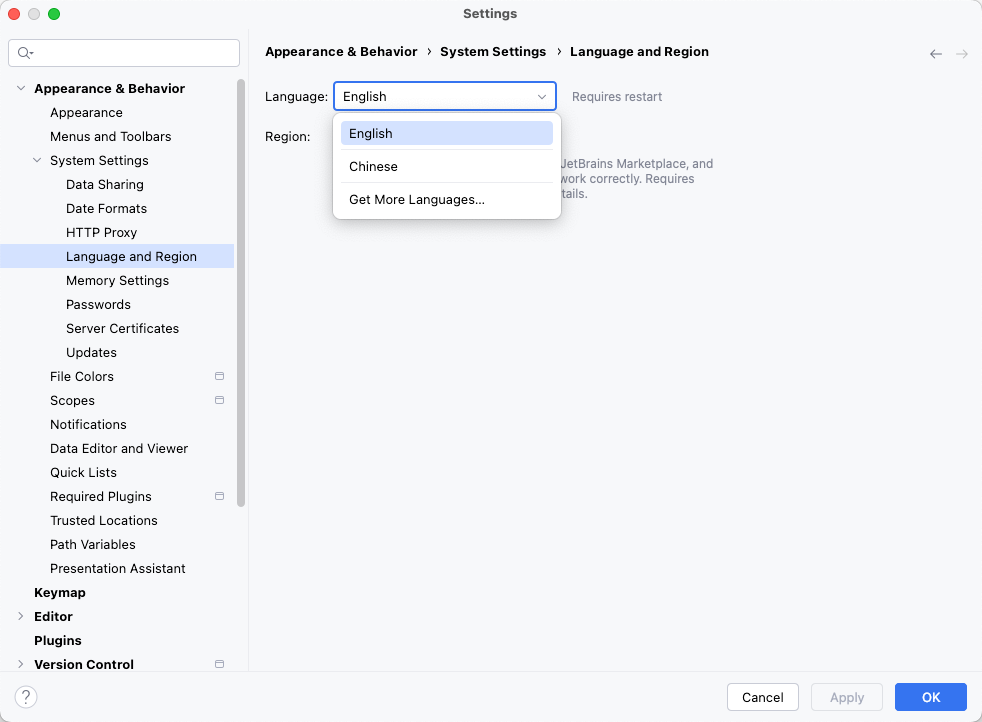
Task: Select Quick Lists in the tree
Action: tap(83, 473)
